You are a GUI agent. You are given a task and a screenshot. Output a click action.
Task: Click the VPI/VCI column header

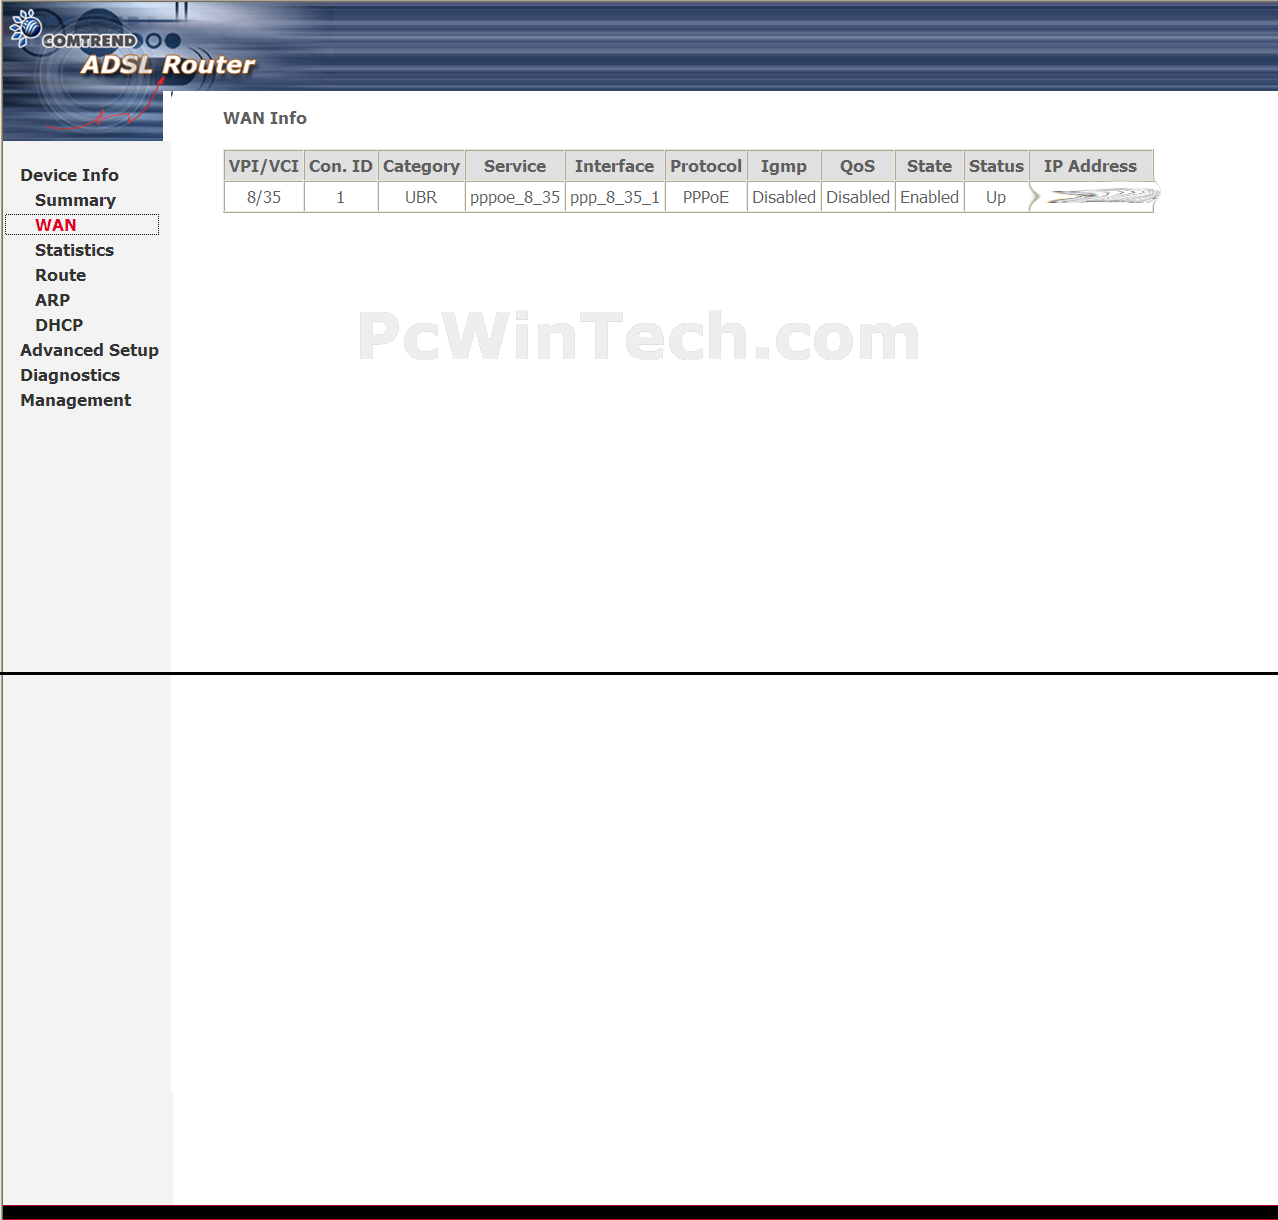(264, 166)
